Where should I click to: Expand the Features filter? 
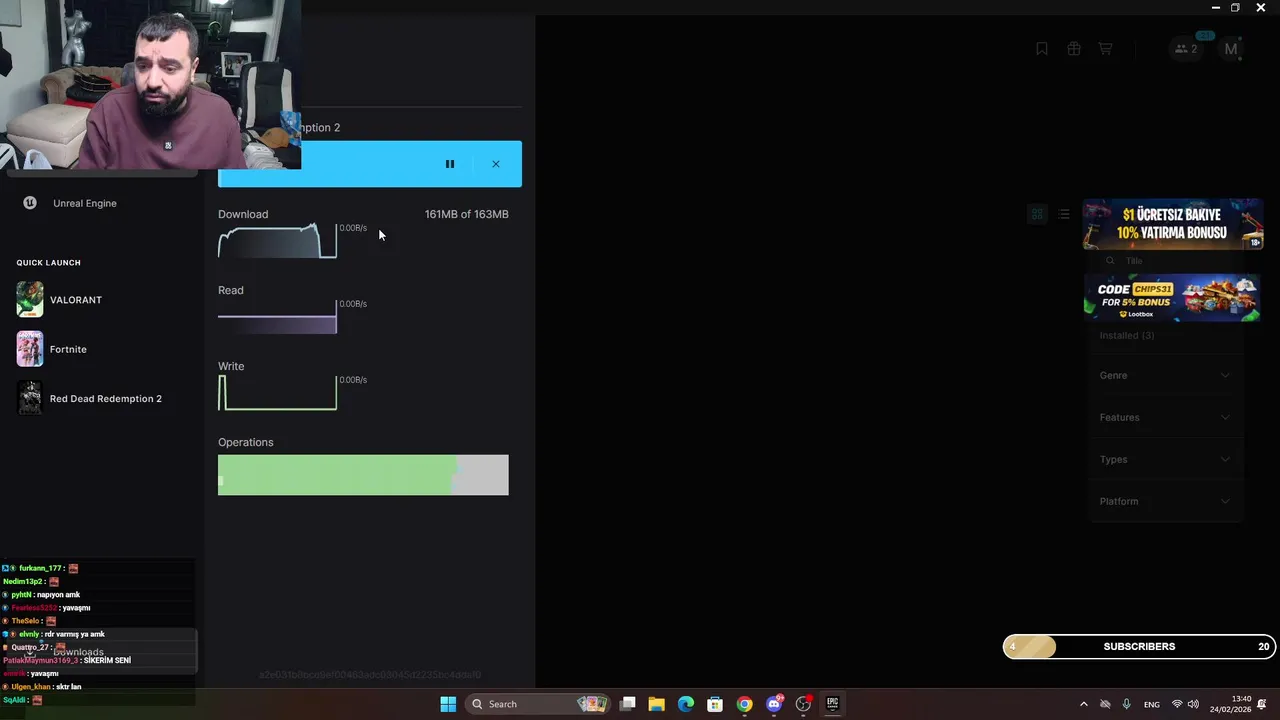coord(1165,417)
